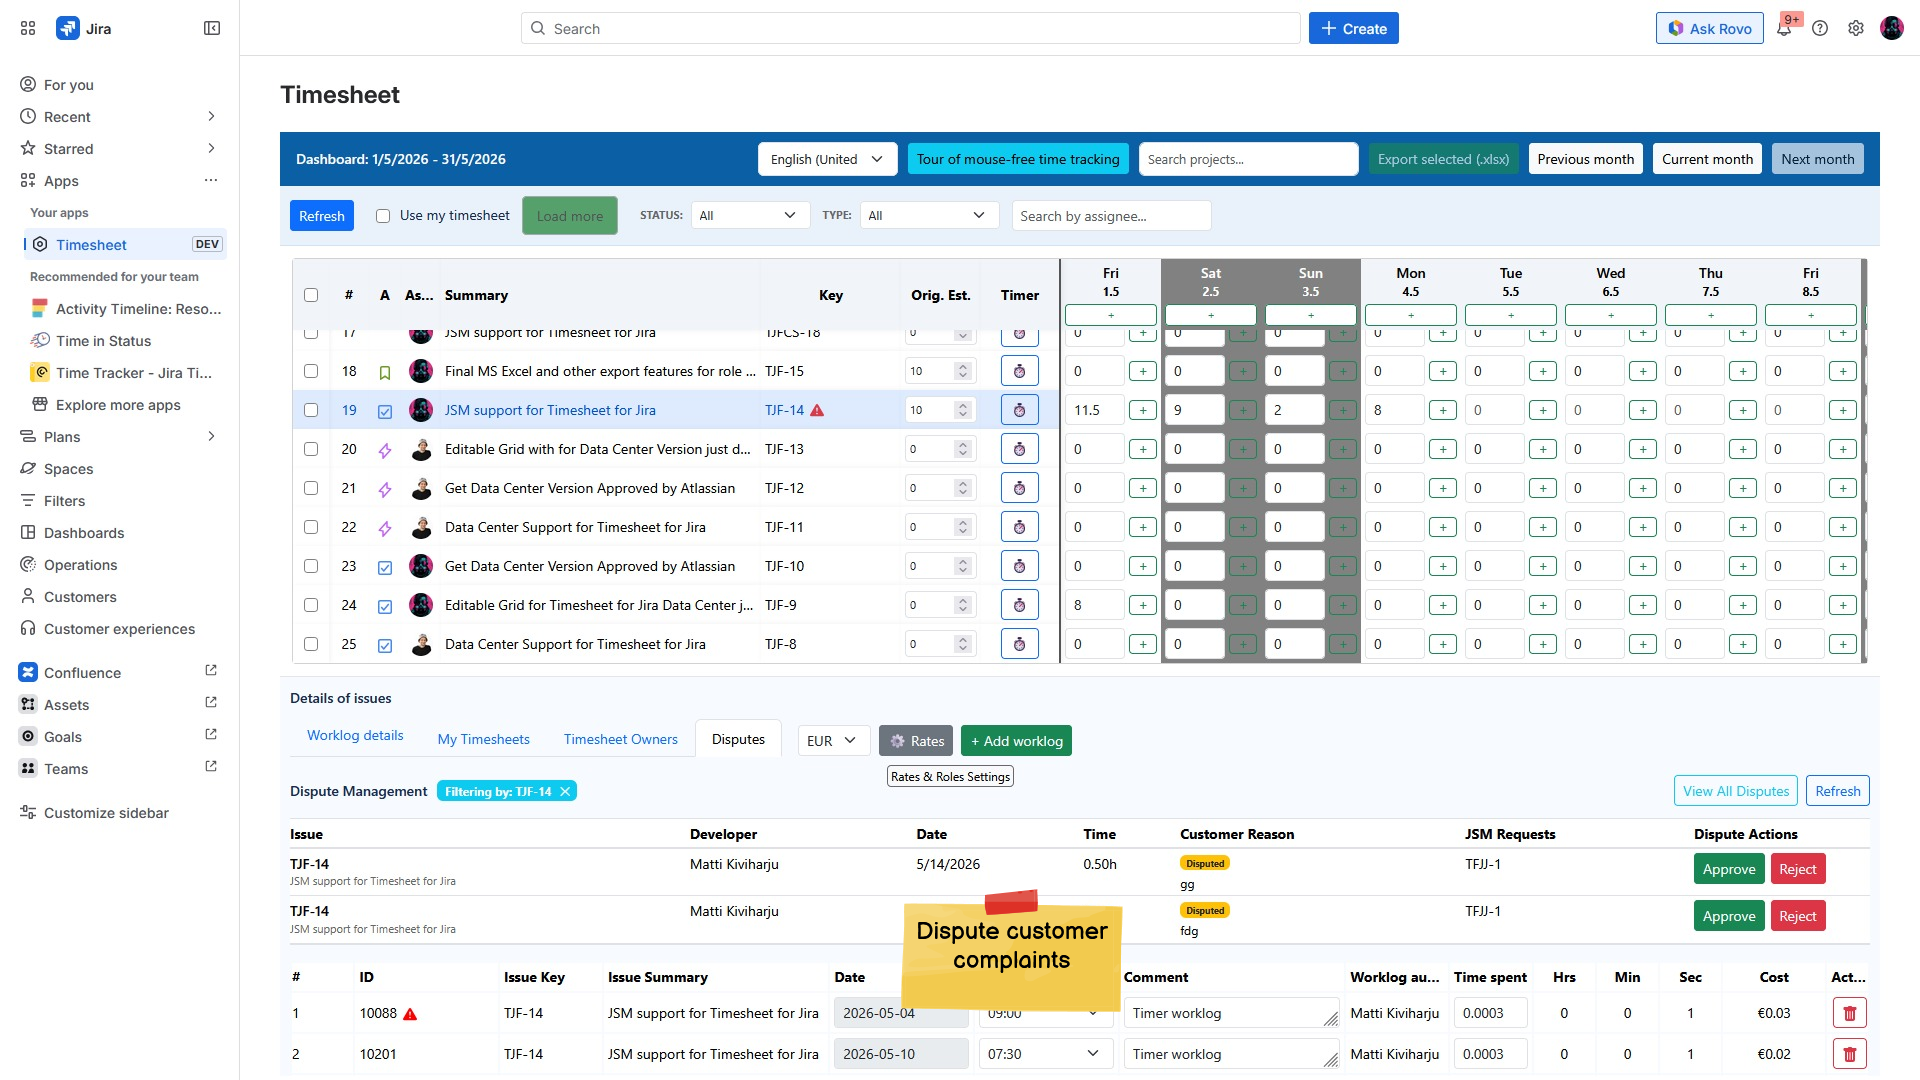Open the EUR currency dropdown
The width and height of the screenshot is (1920, 1080).
[833, 741]
